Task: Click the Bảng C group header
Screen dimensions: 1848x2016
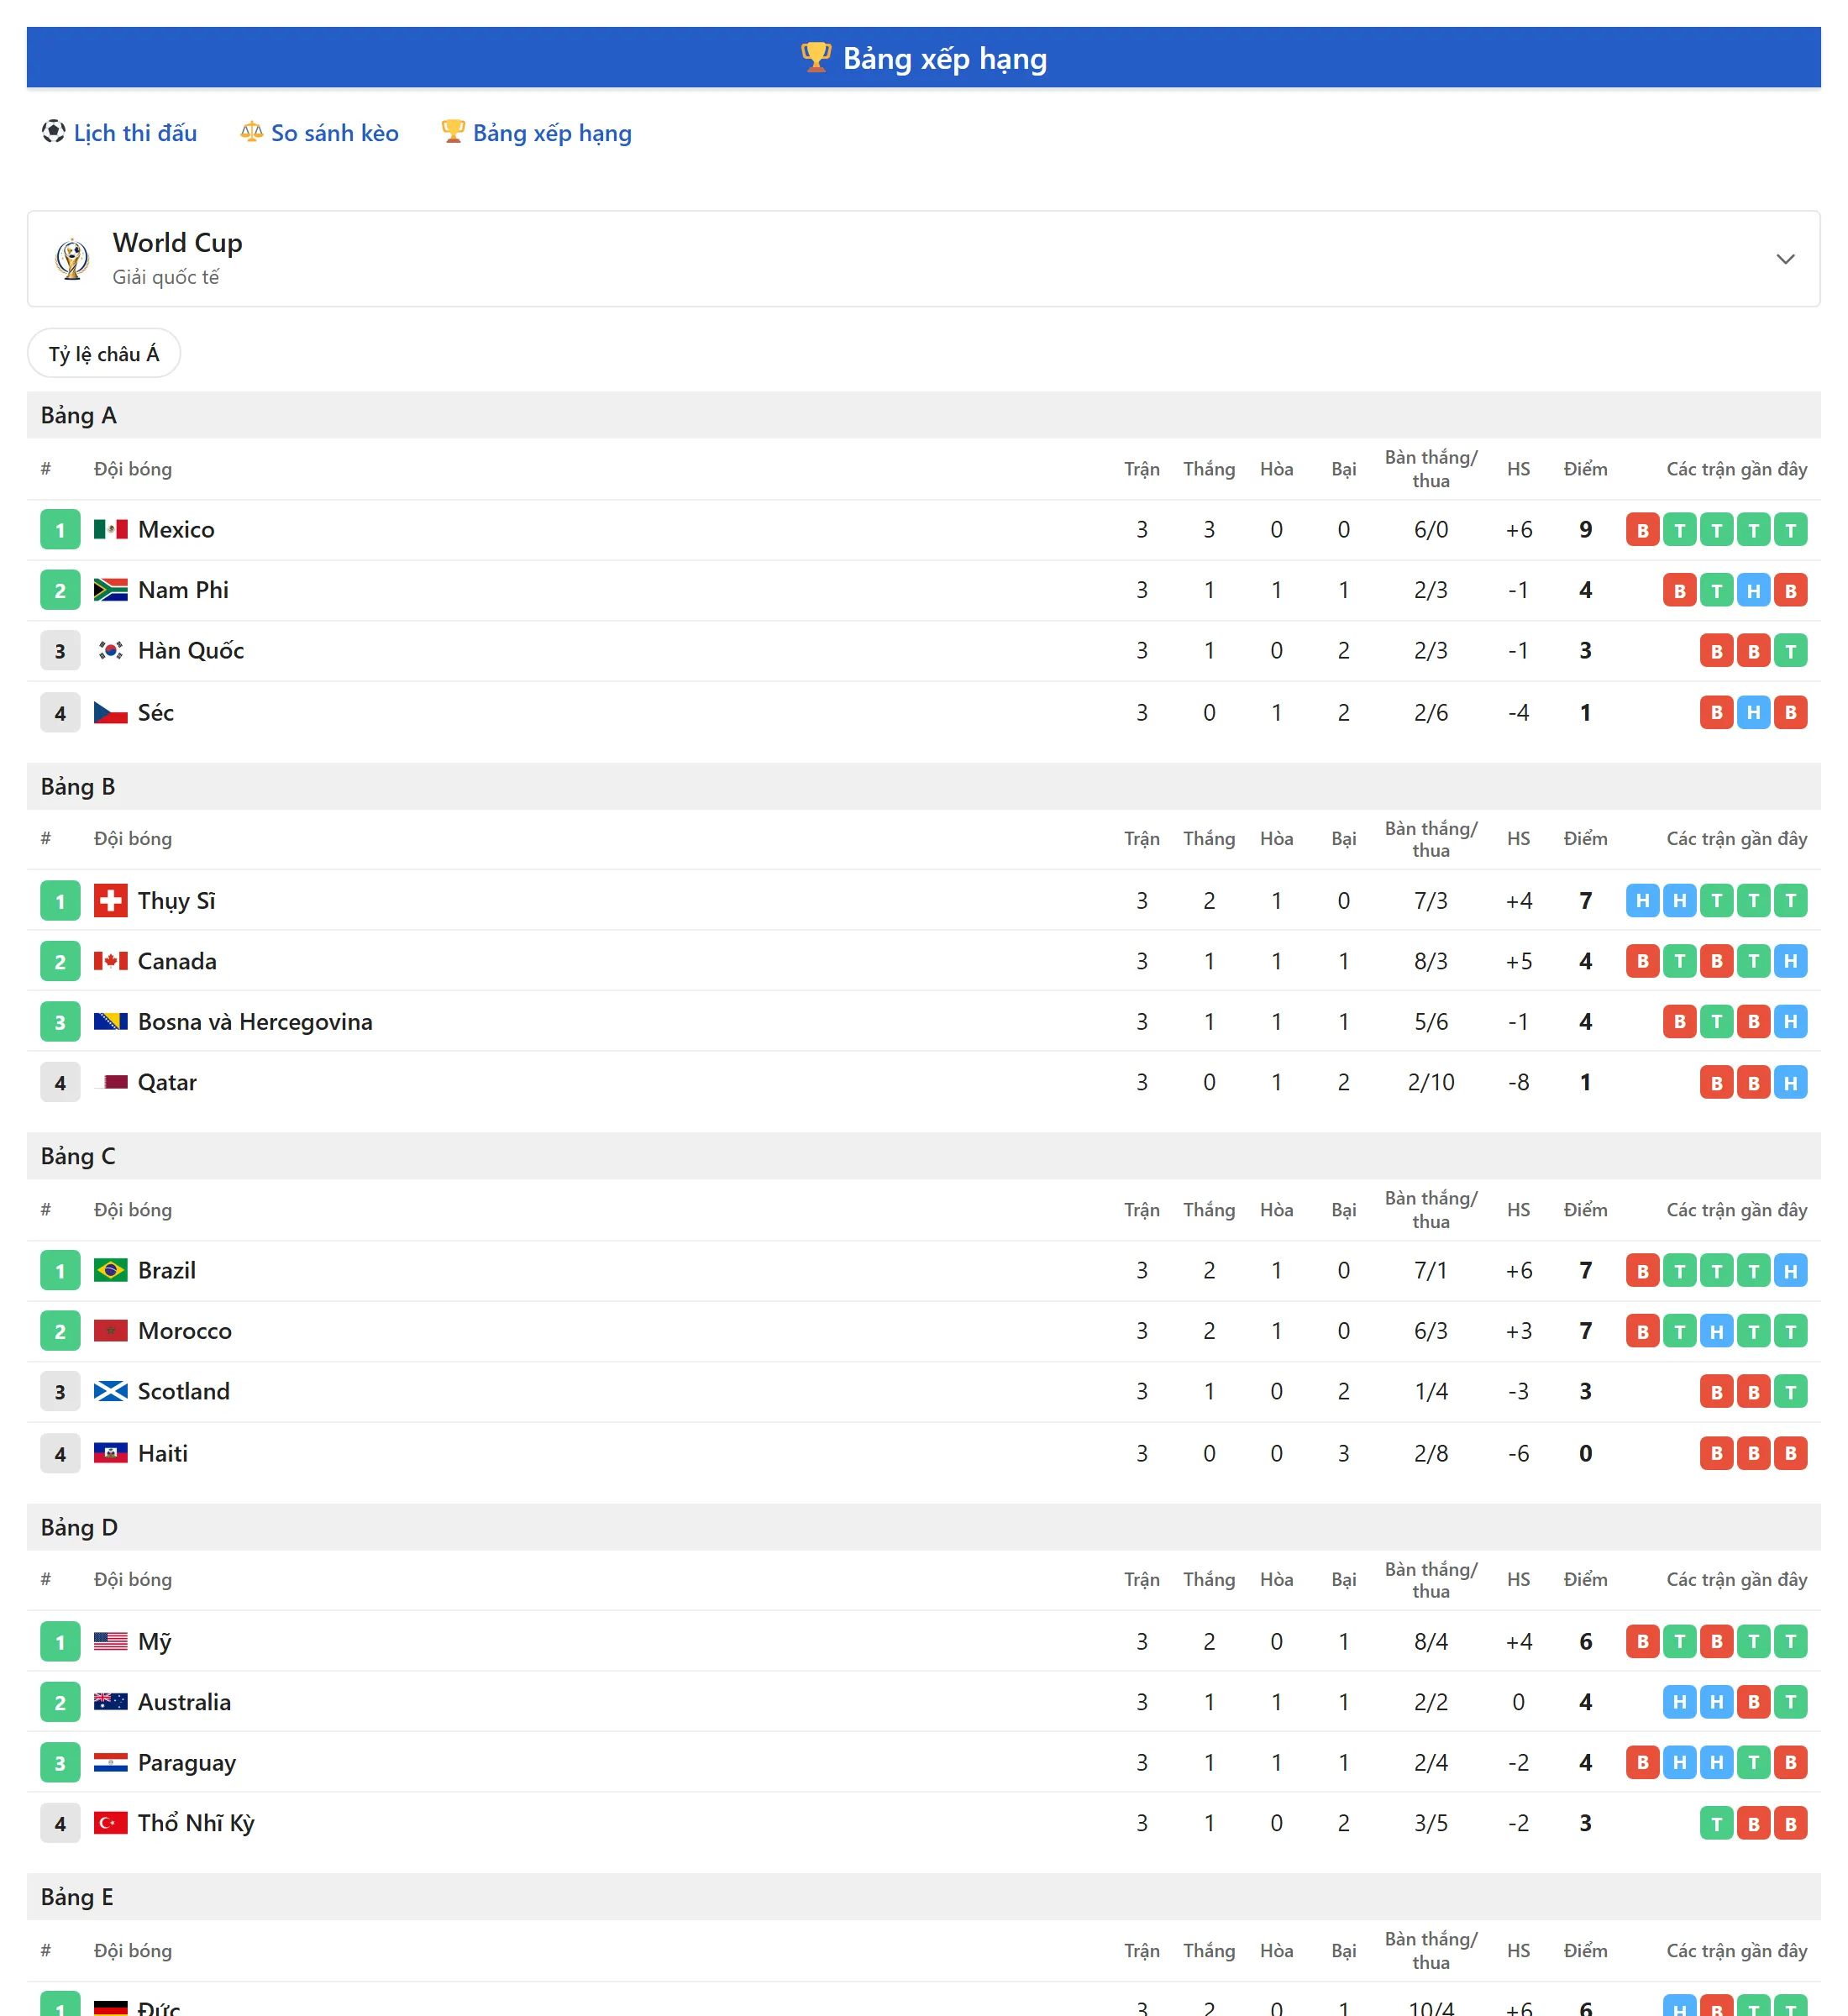Action: coord(924,1156)
